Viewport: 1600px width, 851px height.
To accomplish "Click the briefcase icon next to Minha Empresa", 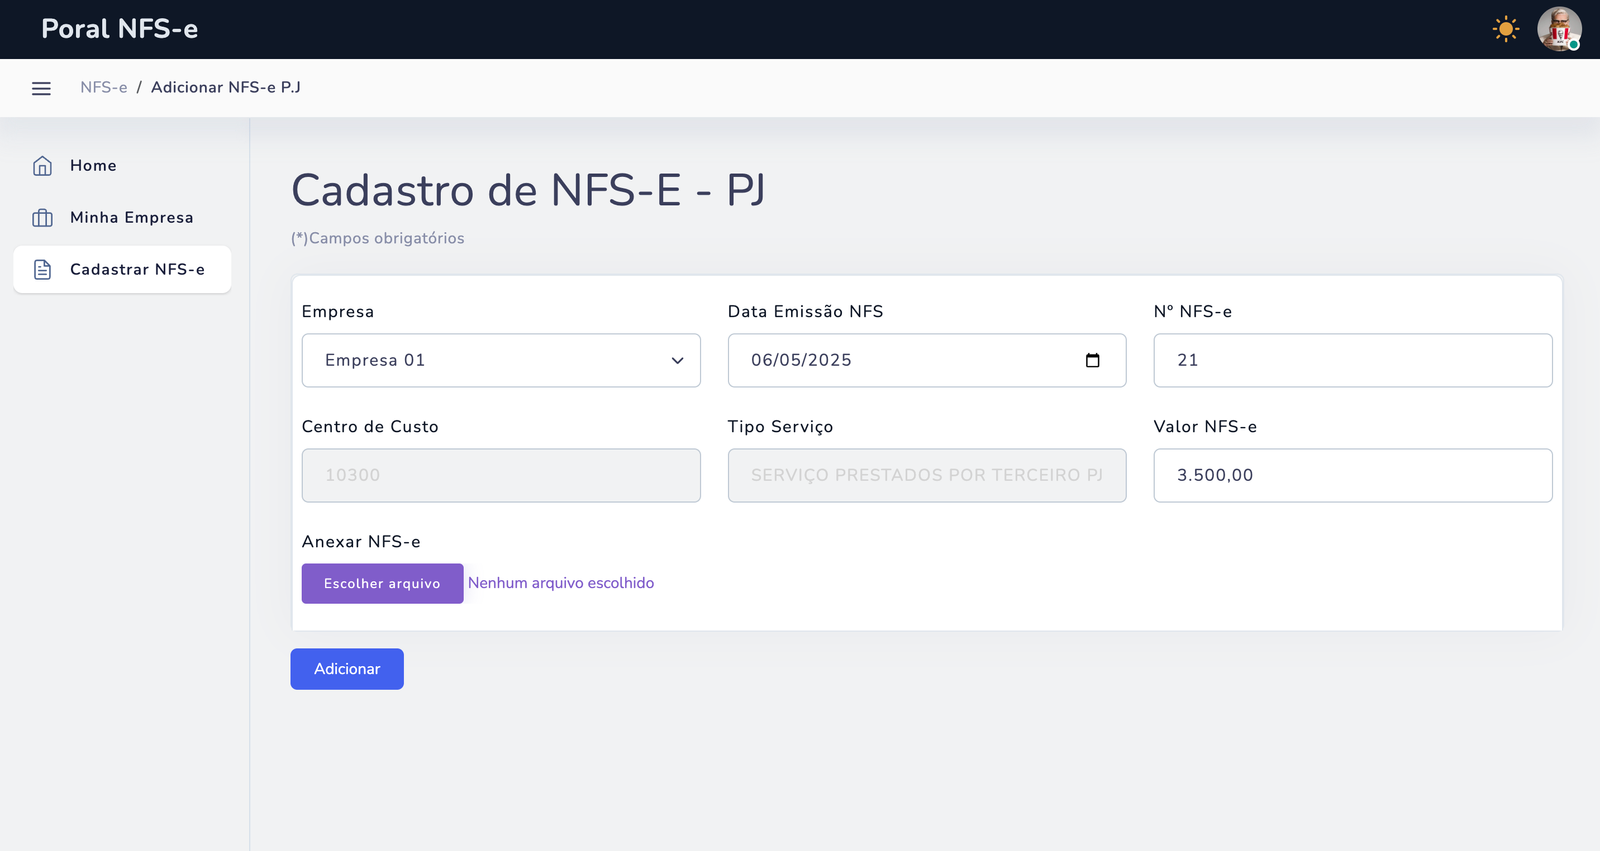I will click(x=42, y=217).
